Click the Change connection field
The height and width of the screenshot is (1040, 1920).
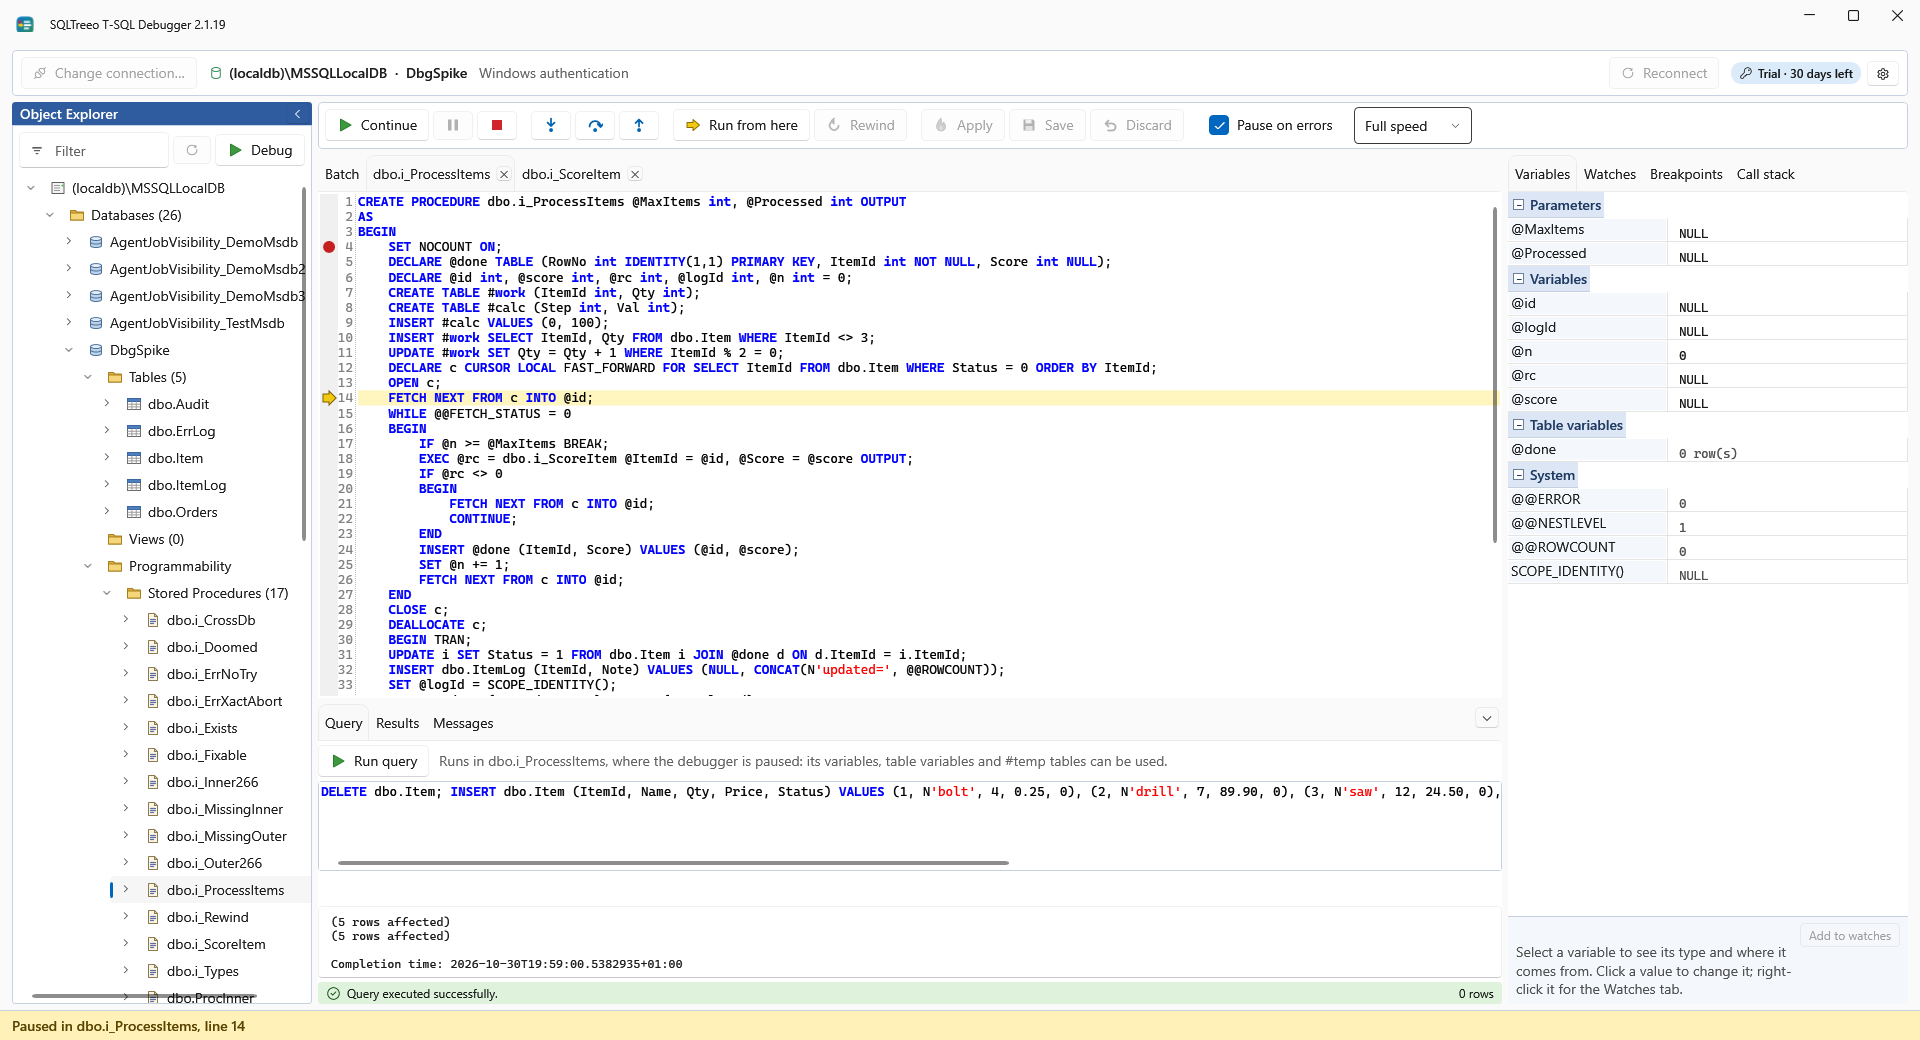(110, 74)
